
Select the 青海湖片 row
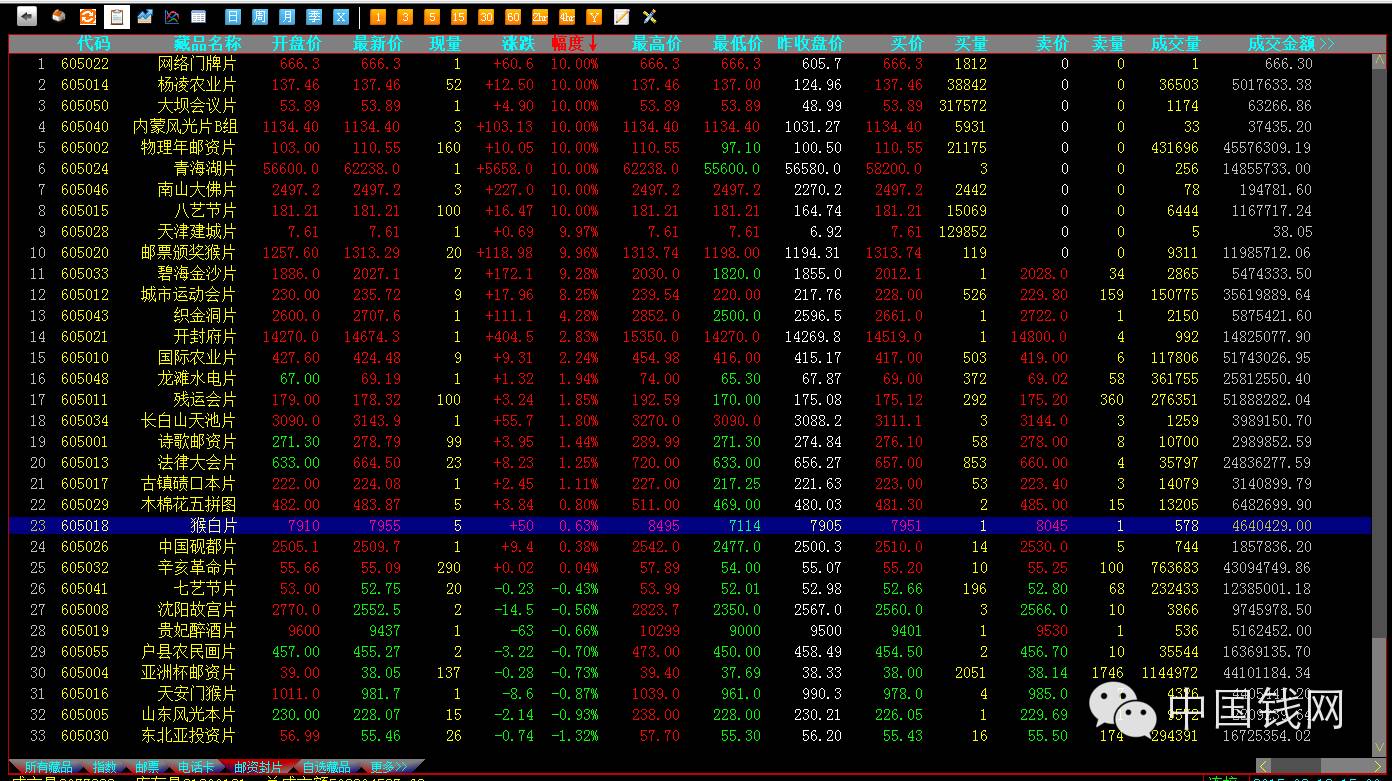[x=690, y=169]
